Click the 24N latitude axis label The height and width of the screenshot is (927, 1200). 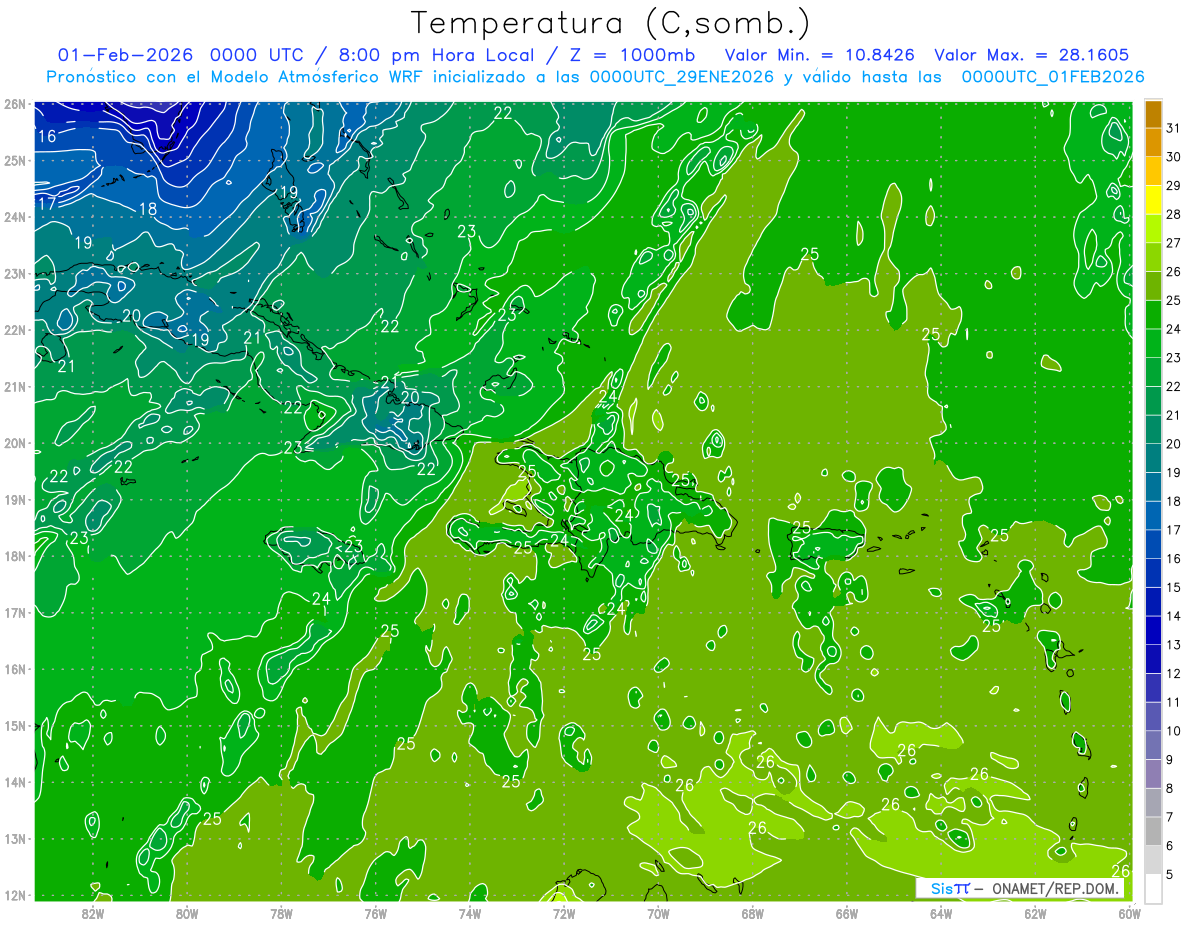15,217
